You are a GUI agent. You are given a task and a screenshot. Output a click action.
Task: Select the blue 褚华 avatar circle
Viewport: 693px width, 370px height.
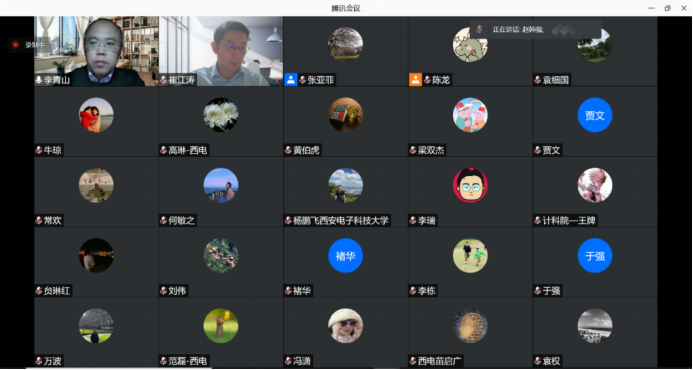click(x=346, y=256)
